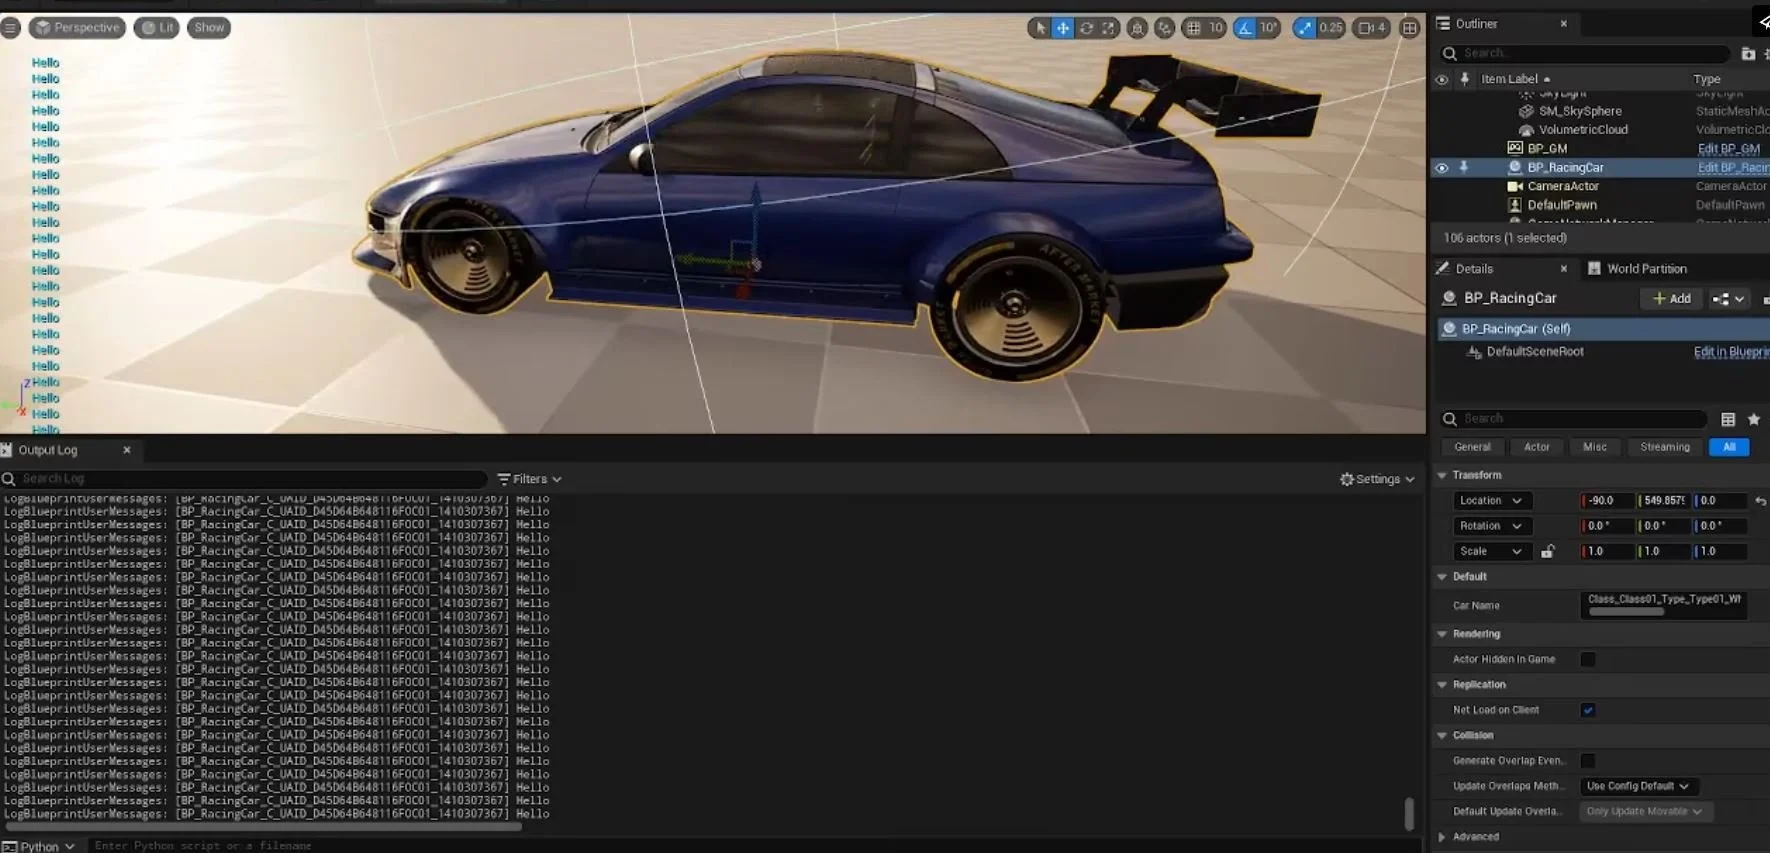Screen dimensions: 1770x853
Task: Open camera speed 4 setting
Action: 1372,28
